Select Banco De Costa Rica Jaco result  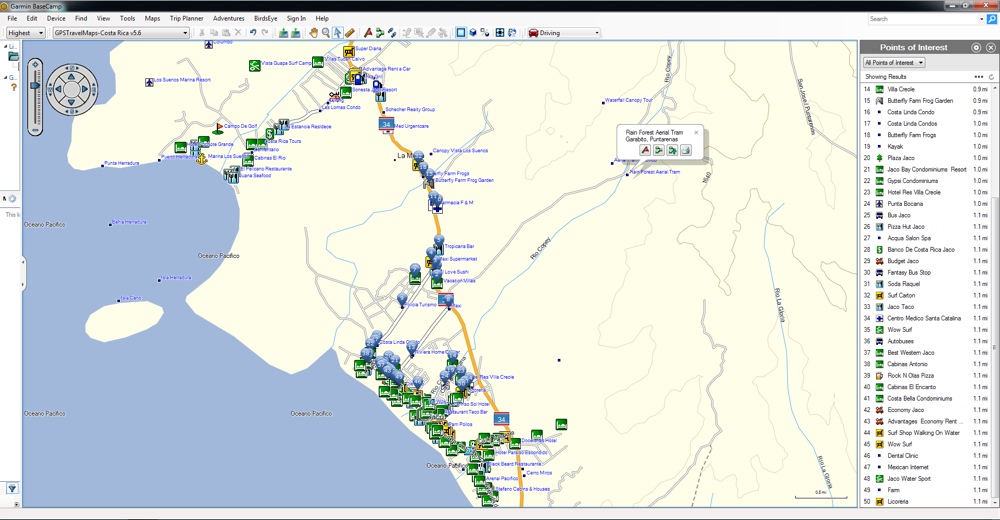[x=926, y=249]
